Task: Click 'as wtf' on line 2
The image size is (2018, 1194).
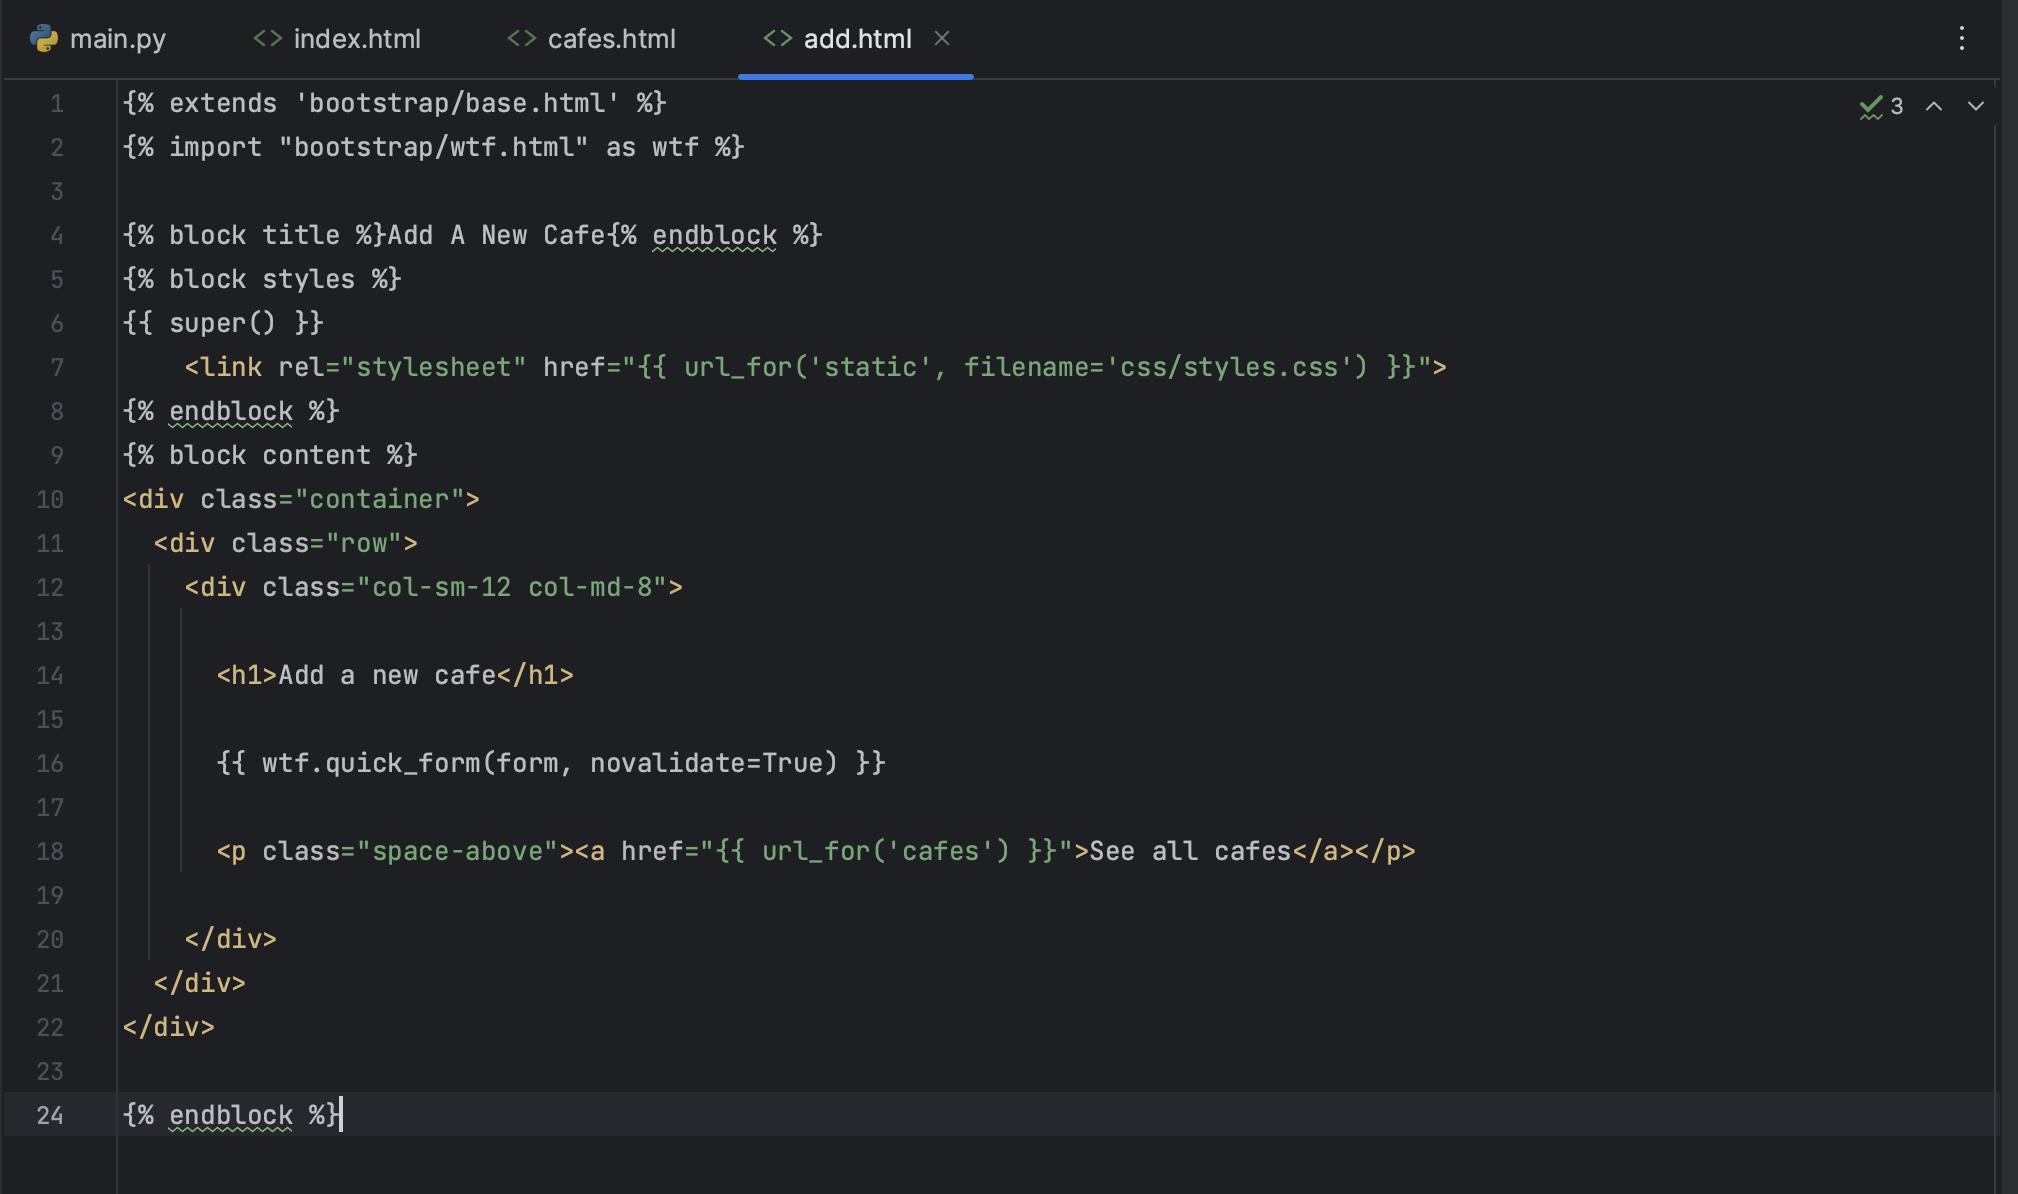Action: (652, 147)
